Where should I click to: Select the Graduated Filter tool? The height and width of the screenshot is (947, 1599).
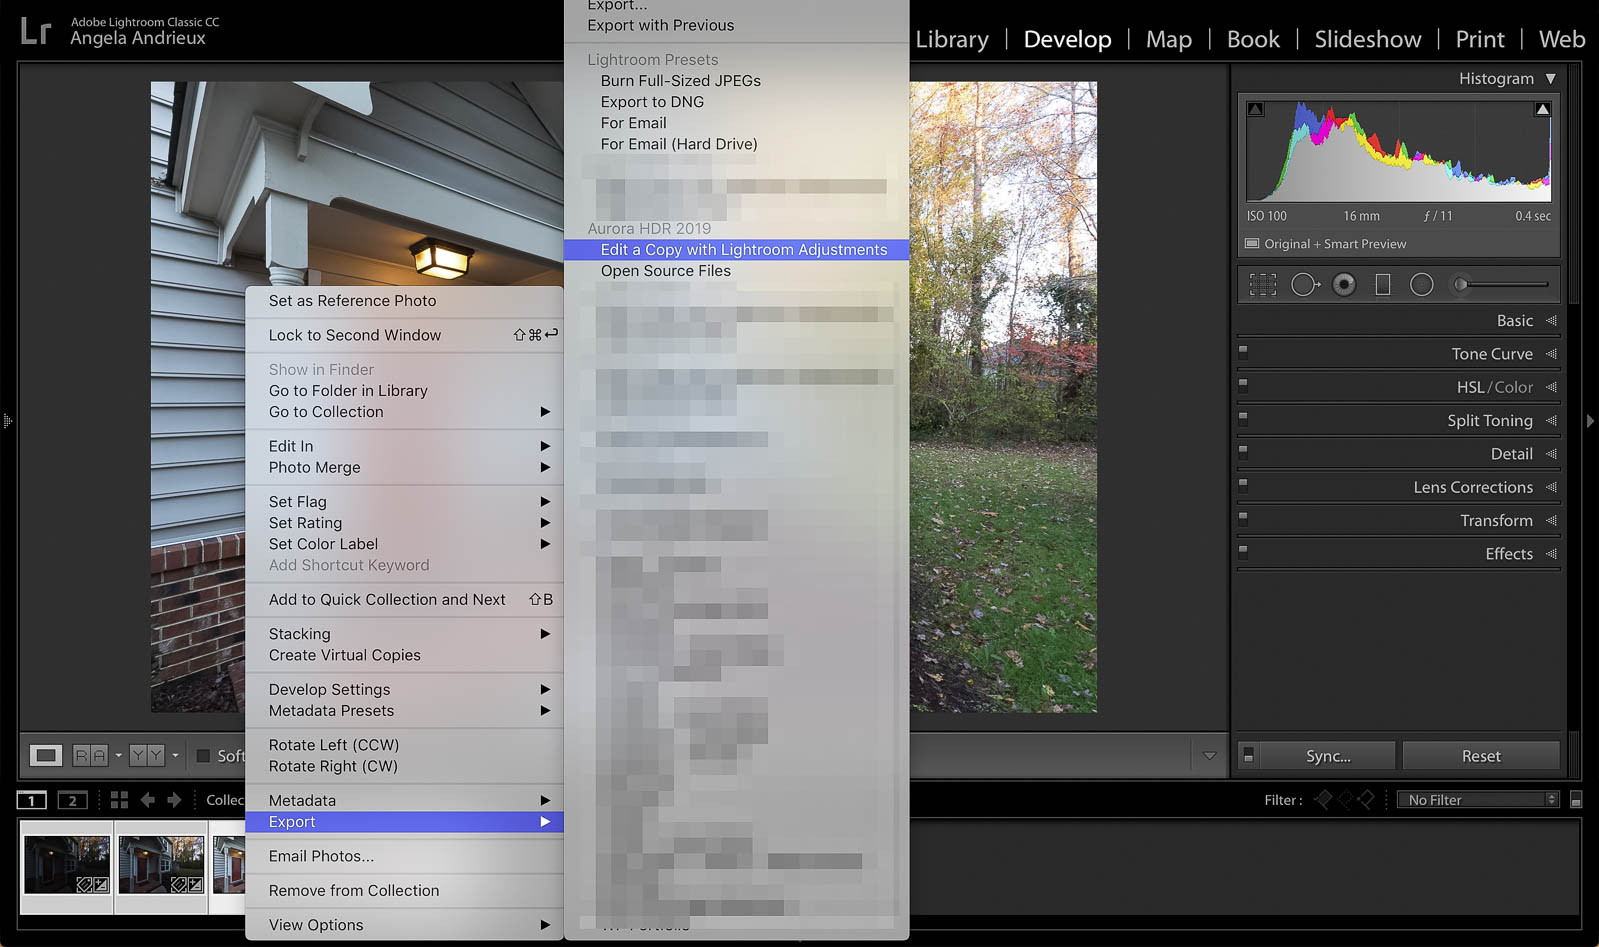point(1383,285)
